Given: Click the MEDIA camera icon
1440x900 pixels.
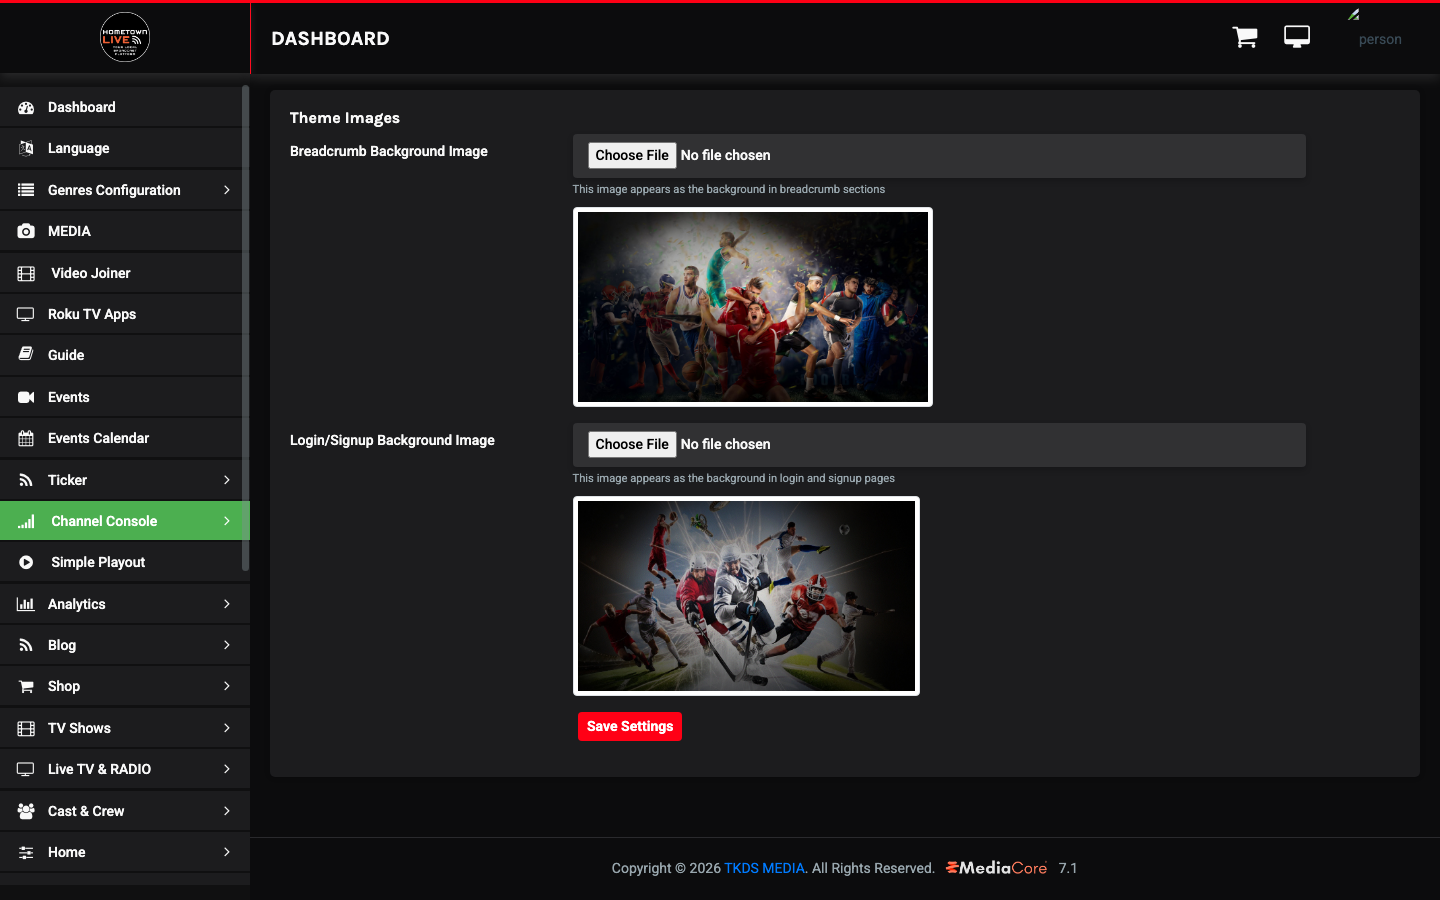Looking at the screenshot, I should click(x=26, y=231).
